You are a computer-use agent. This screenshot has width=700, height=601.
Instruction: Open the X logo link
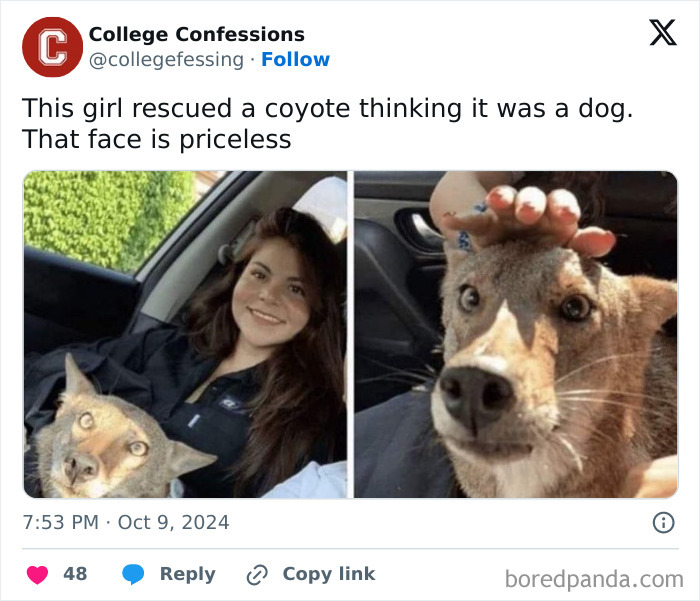click(663, 32)
